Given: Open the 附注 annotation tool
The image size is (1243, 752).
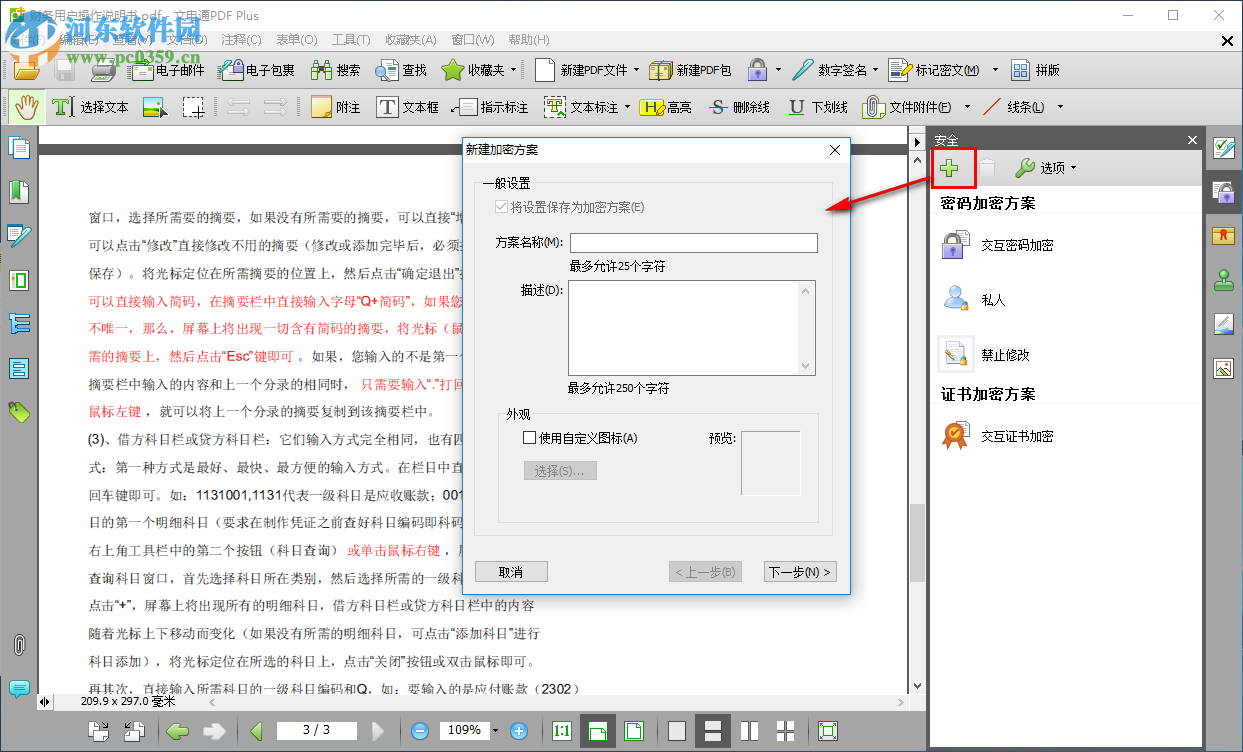Looking at the screenshot, I should pos(334,106).
